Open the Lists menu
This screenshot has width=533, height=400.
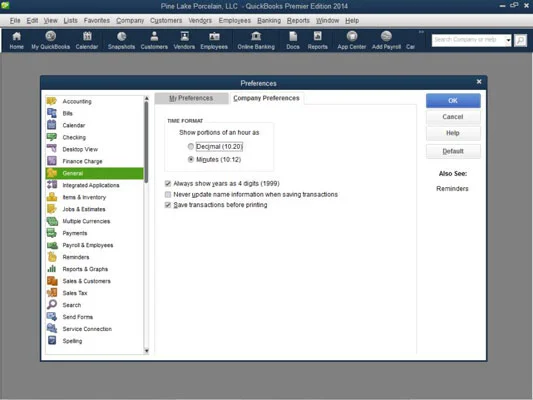pyautogui.click(x=70, y=20)
